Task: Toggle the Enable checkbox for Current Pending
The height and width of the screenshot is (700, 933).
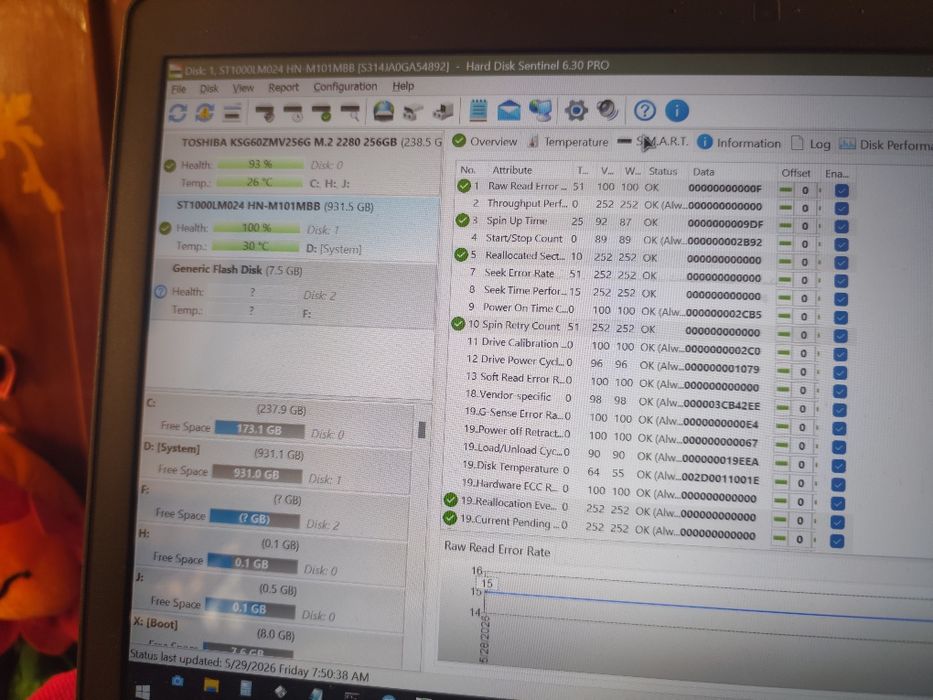Action: click(x=837, y=541)
